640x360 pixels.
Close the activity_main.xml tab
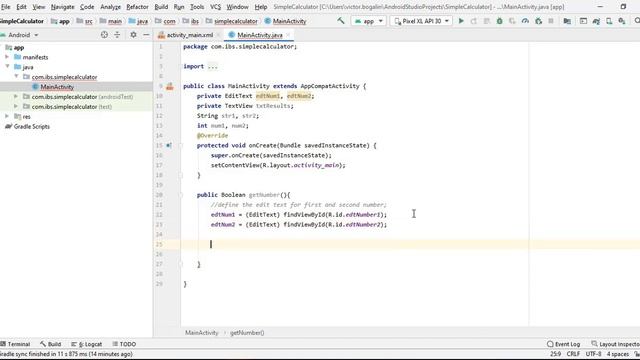(x=219, y=35)
